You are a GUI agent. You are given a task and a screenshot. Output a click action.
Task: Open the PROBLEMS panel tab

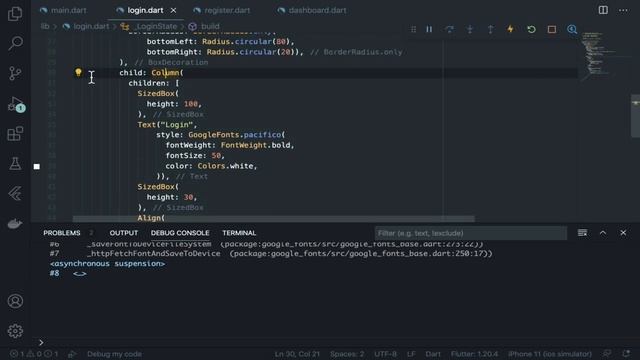click(x=62, y=233)
